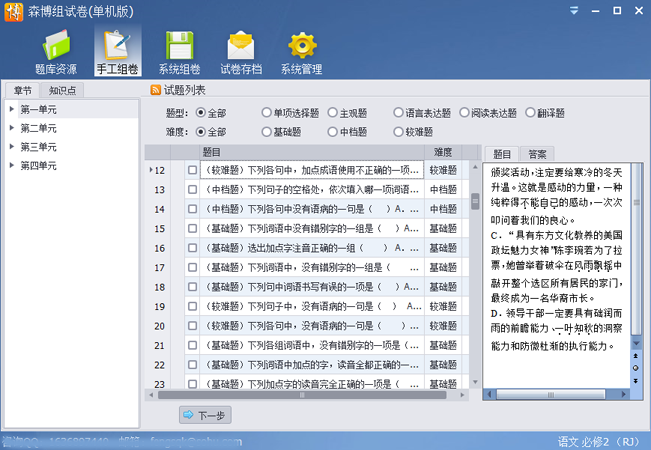The width and height of the screenshot is (651, 450).
Task: Check the box on question row 16
Action: 192,247
